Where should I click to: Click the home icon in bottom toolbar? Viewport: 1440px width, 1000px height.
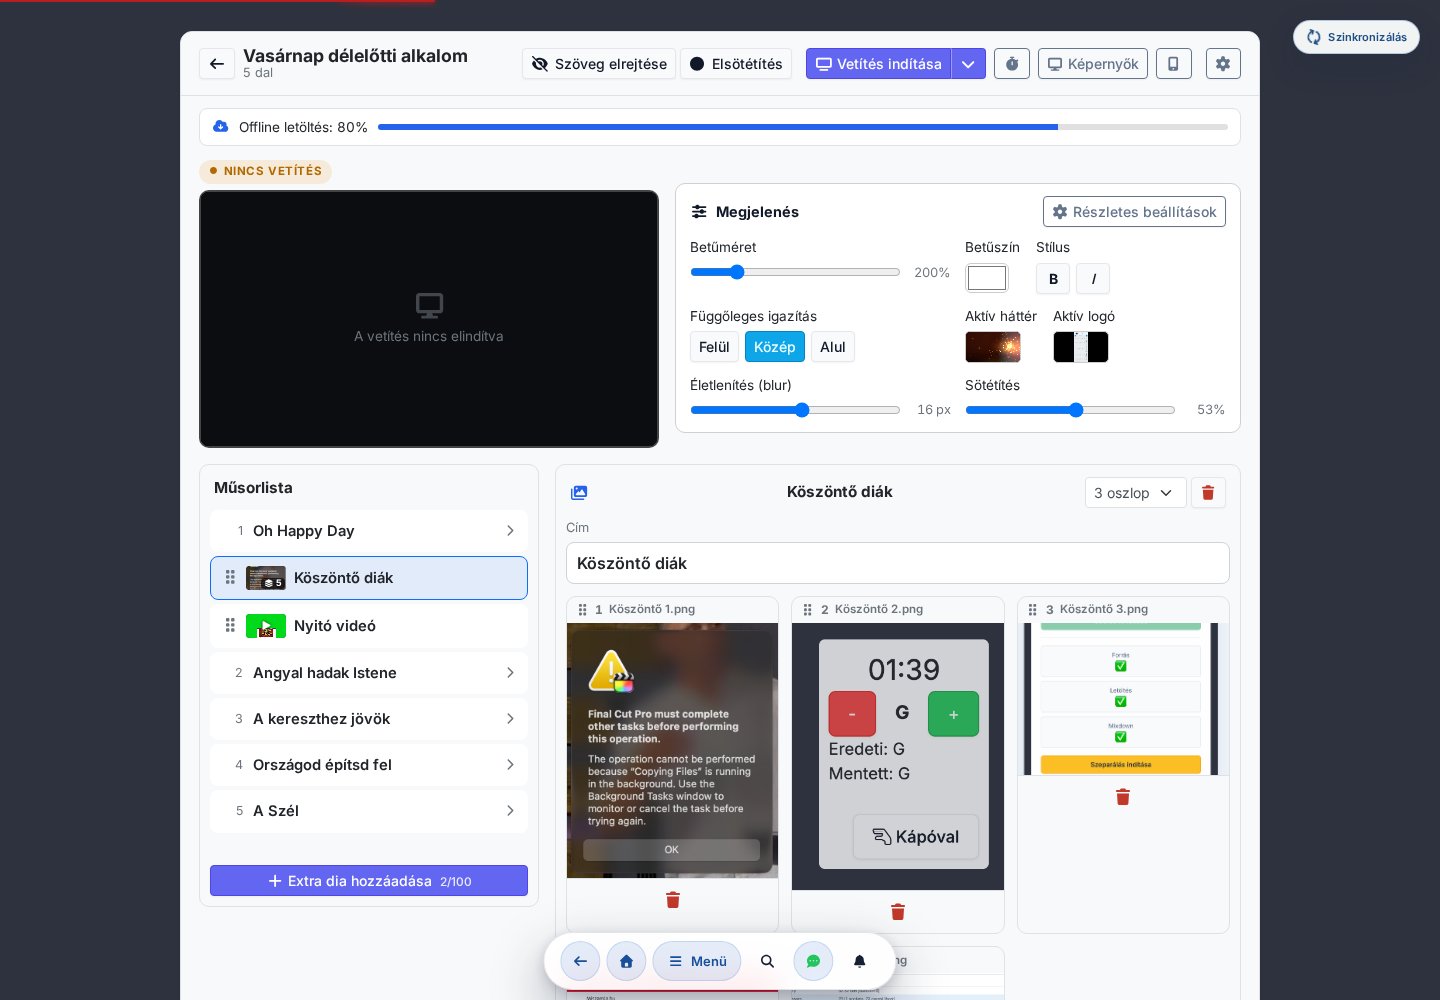[626, 961]
